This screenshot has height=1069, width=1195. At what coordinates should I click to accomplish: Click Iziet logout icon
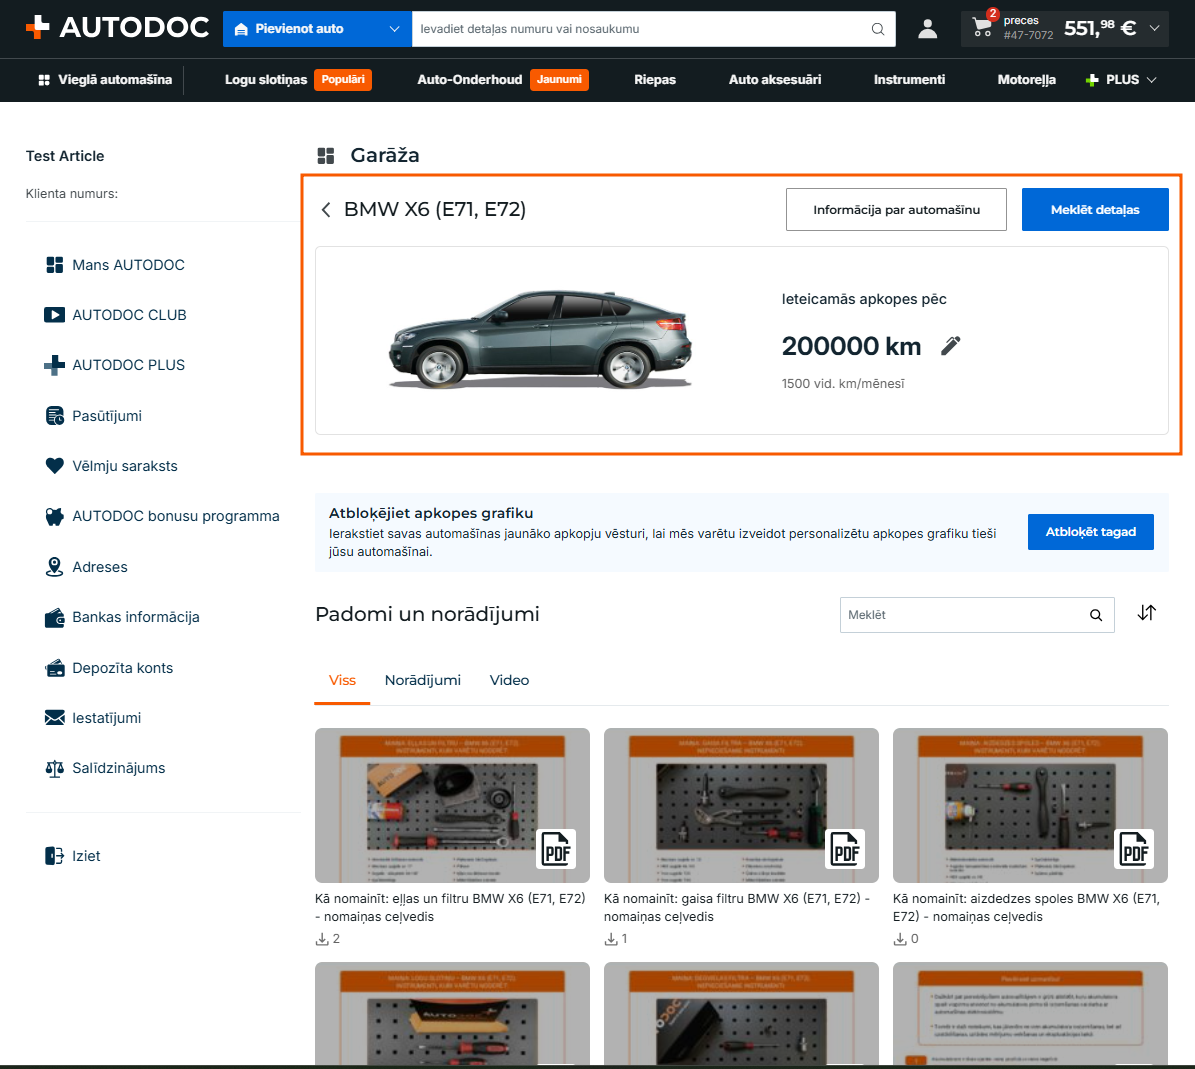(x=54, y=856)
